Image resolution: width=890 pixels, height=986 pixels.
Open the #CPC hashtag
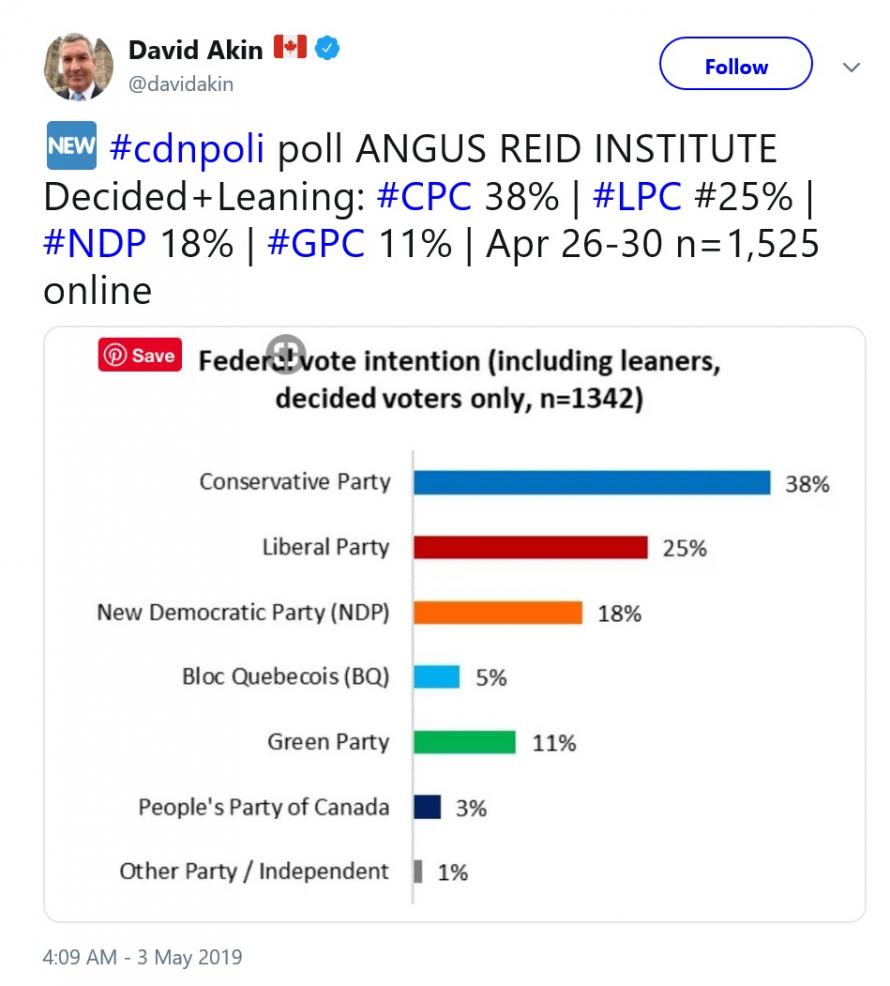424,196
